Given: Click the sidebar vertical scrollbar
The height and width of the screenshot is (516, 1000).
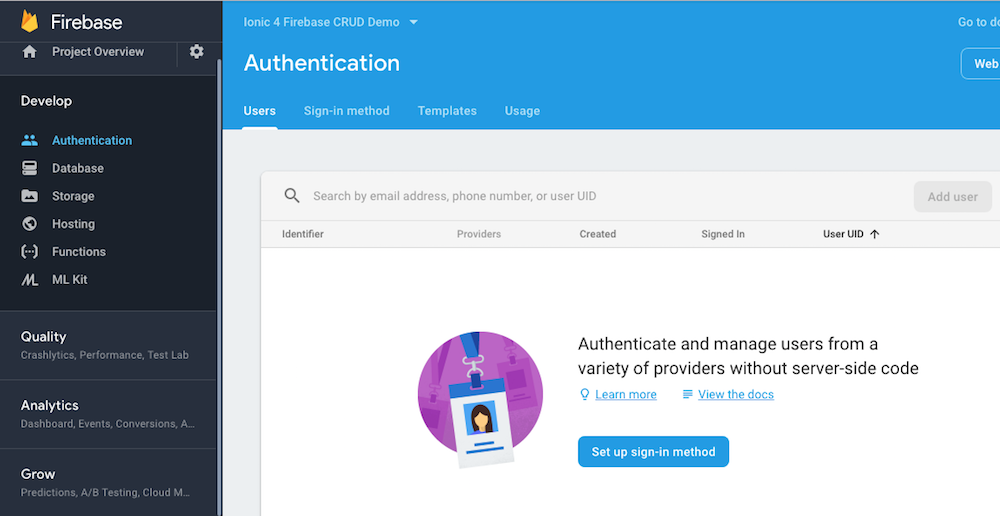Looking at the screenshot, I should (219, 287).
